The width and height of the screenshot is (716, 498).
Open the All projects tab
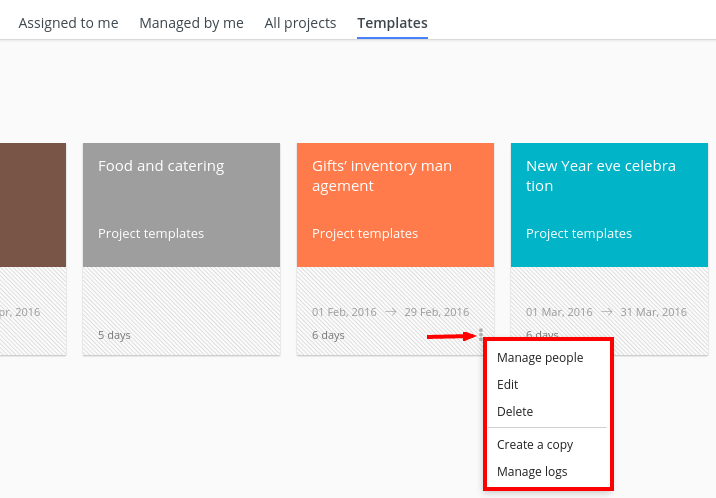point(300,23)
